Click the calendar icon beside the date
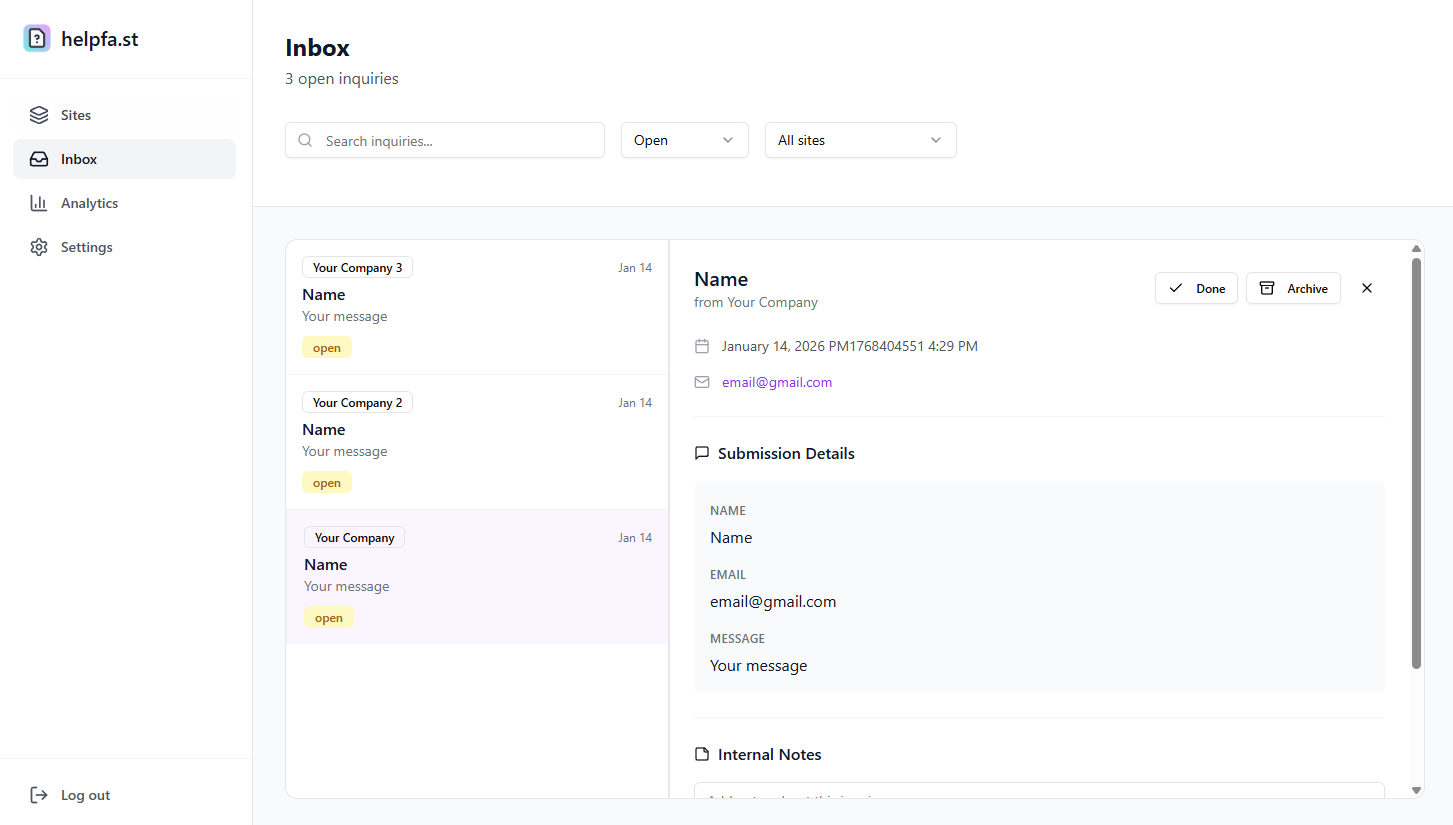 tap(702, 345)
